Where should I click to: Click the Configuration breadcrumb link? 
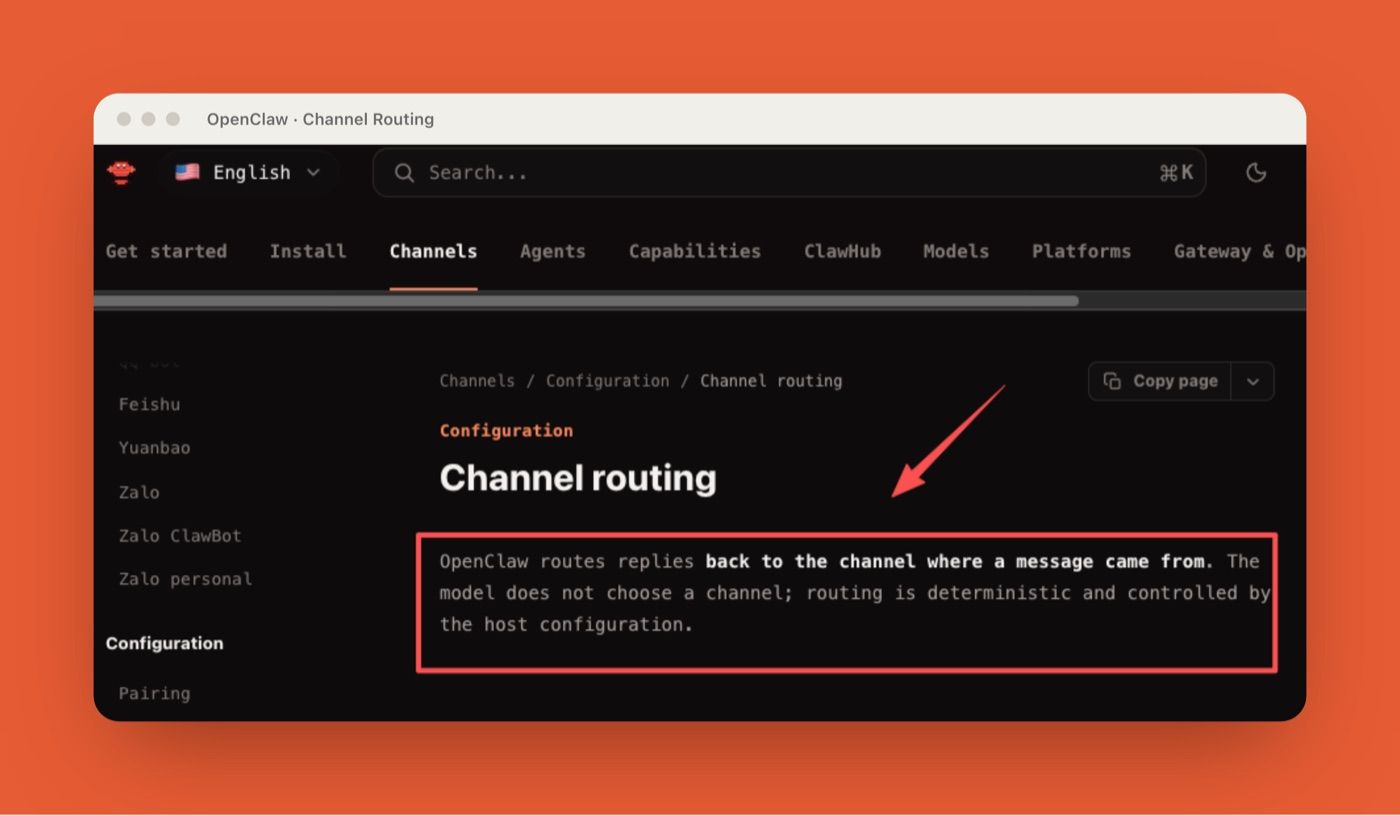(607, 381)
